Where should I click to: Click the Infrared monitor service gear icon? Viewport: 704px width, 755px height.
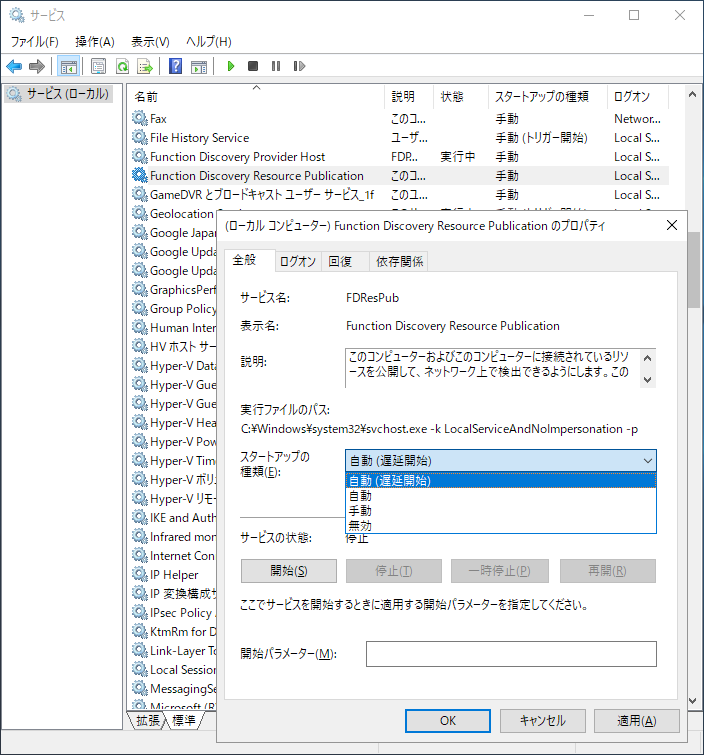click(140, 536)
